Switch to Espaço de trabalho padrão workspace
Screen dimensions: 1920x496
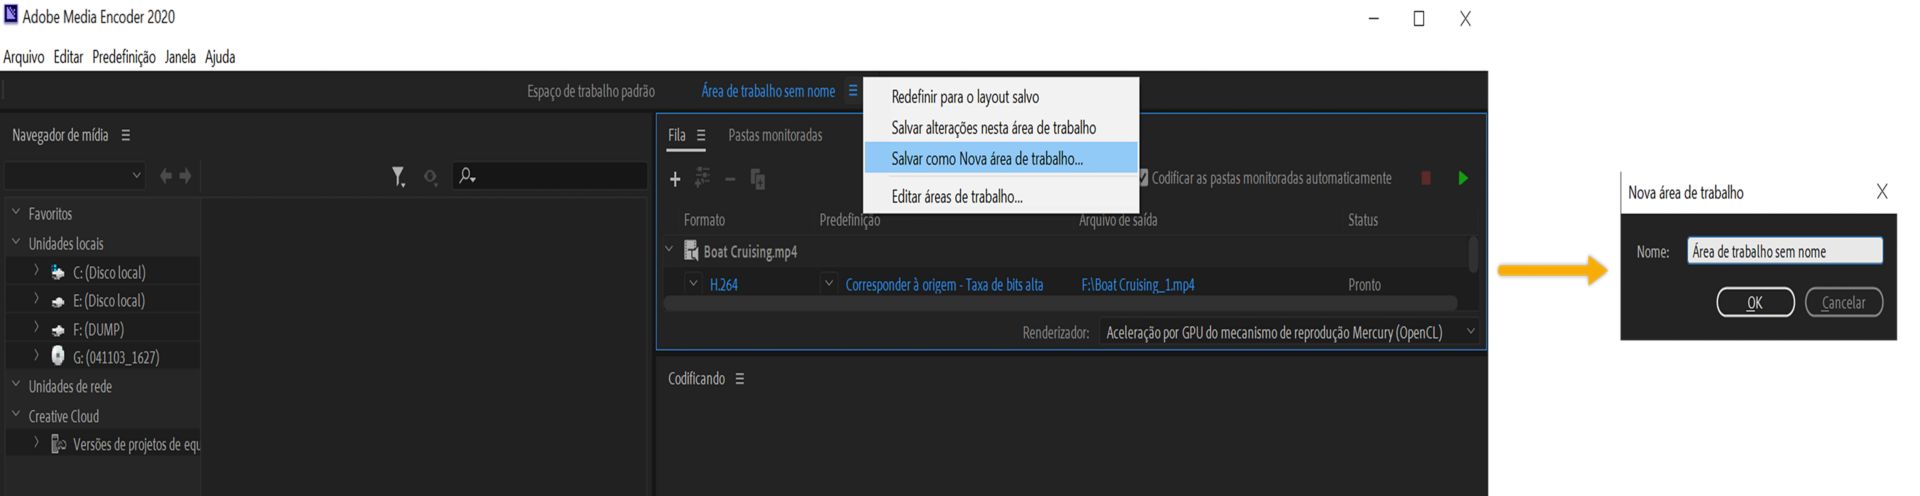(x=591, y=91)
